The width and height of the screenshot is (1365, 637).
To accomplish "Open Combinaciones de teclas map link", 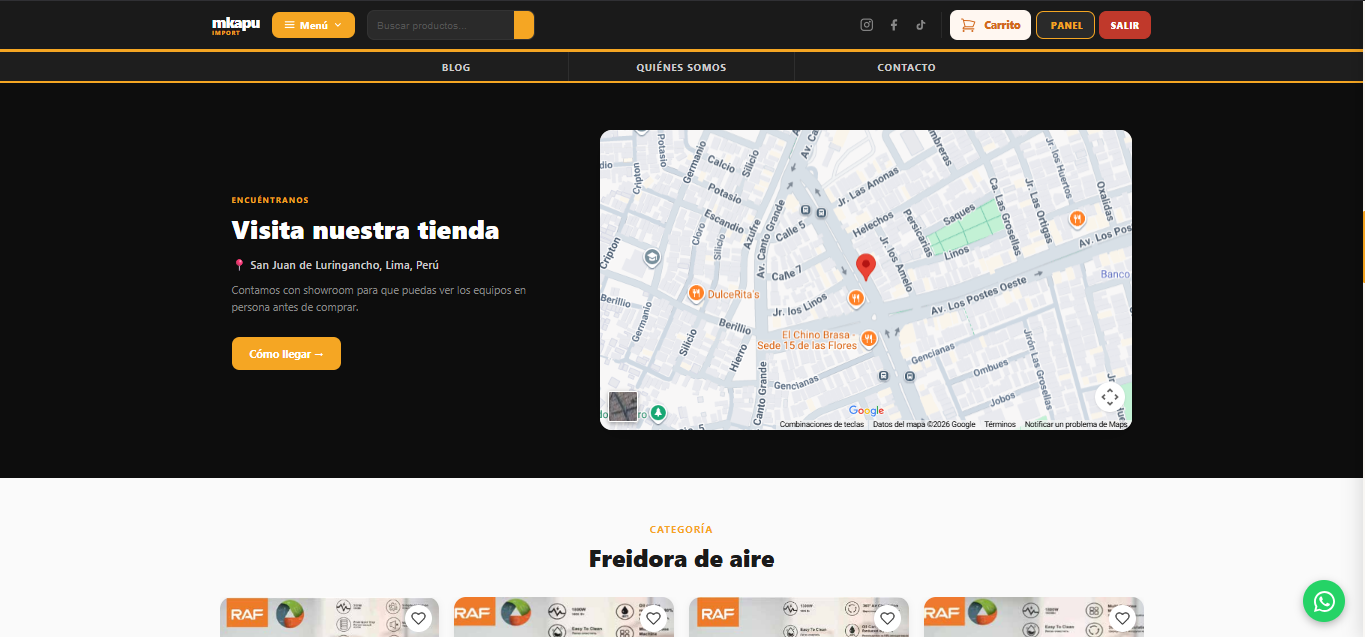I will (822, 425).
